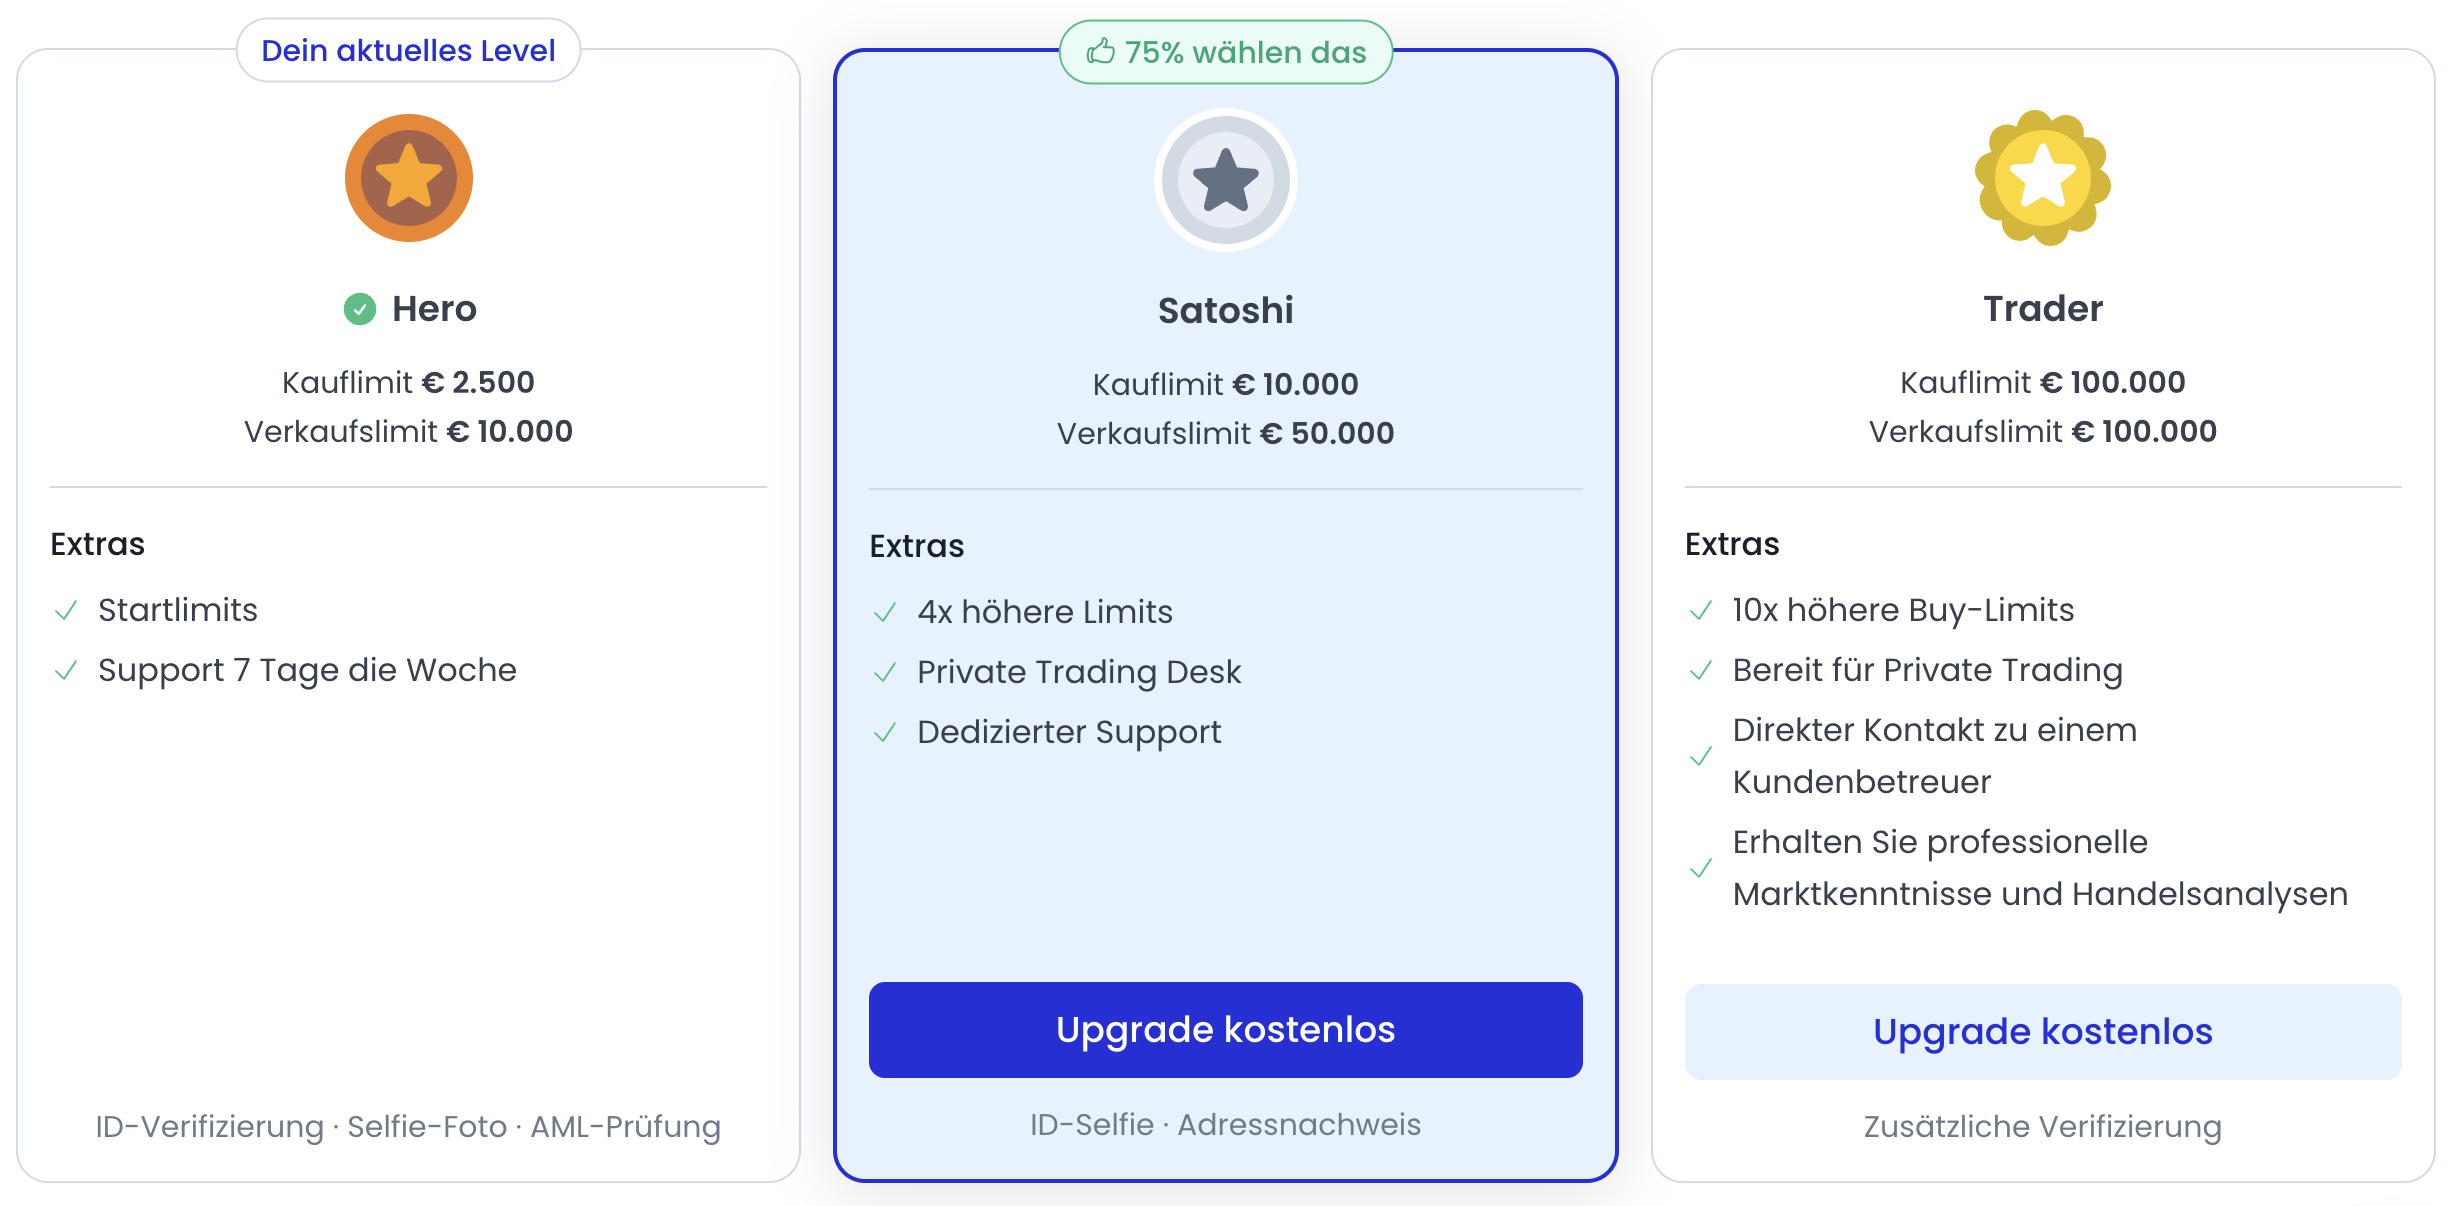2462x1206 pixels.
Task: Select the Satoshi plan title
Action: point(1226,310)
